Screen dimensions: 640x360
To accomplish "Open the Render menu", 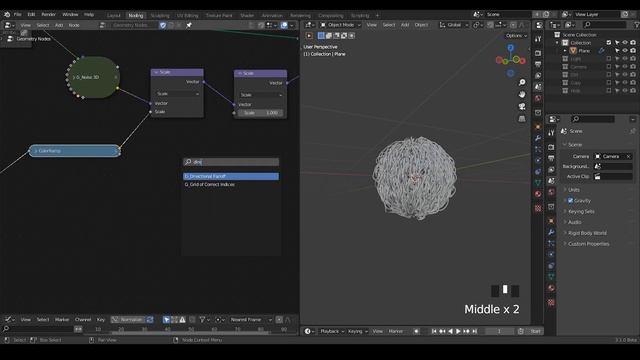I will coord(49,14).
